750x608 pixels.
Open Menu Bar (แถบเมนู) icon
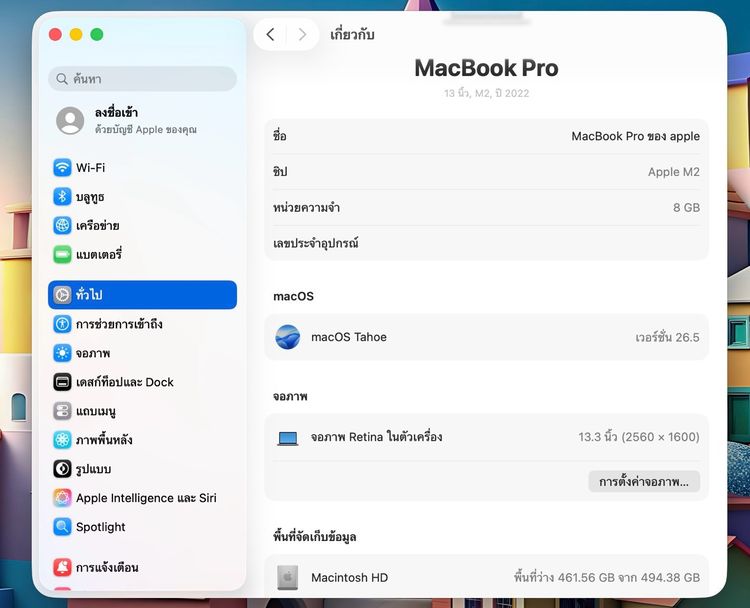click(x=62, y=411)
